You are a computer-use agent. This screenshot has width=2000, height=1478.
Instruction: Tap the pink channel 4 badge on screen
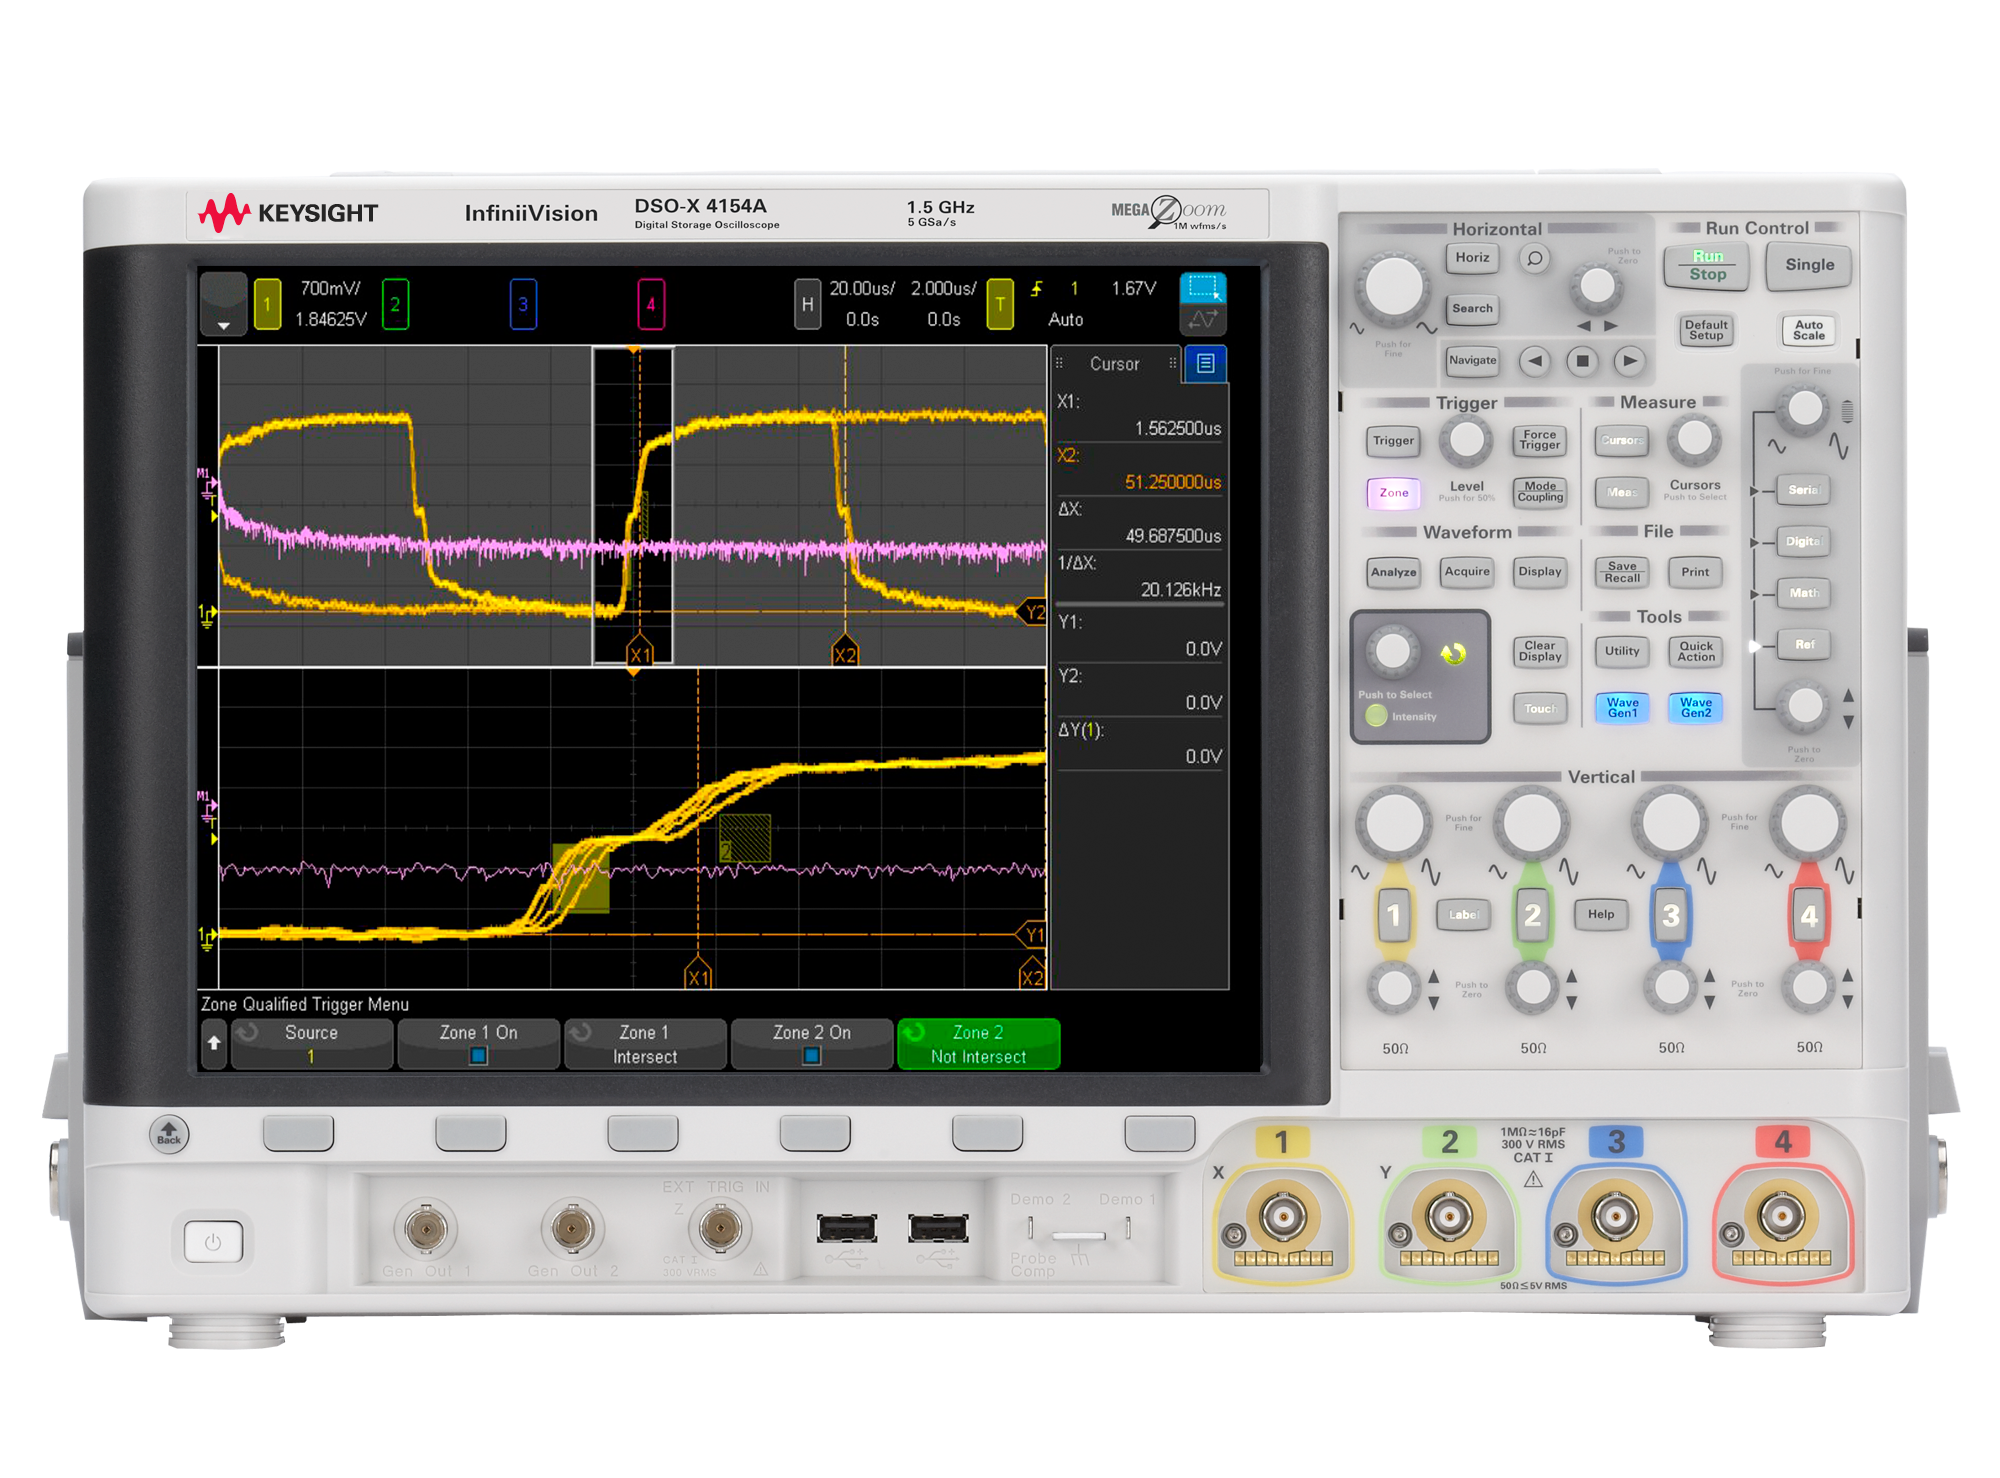pyautogui.click(x=651, y=304)
